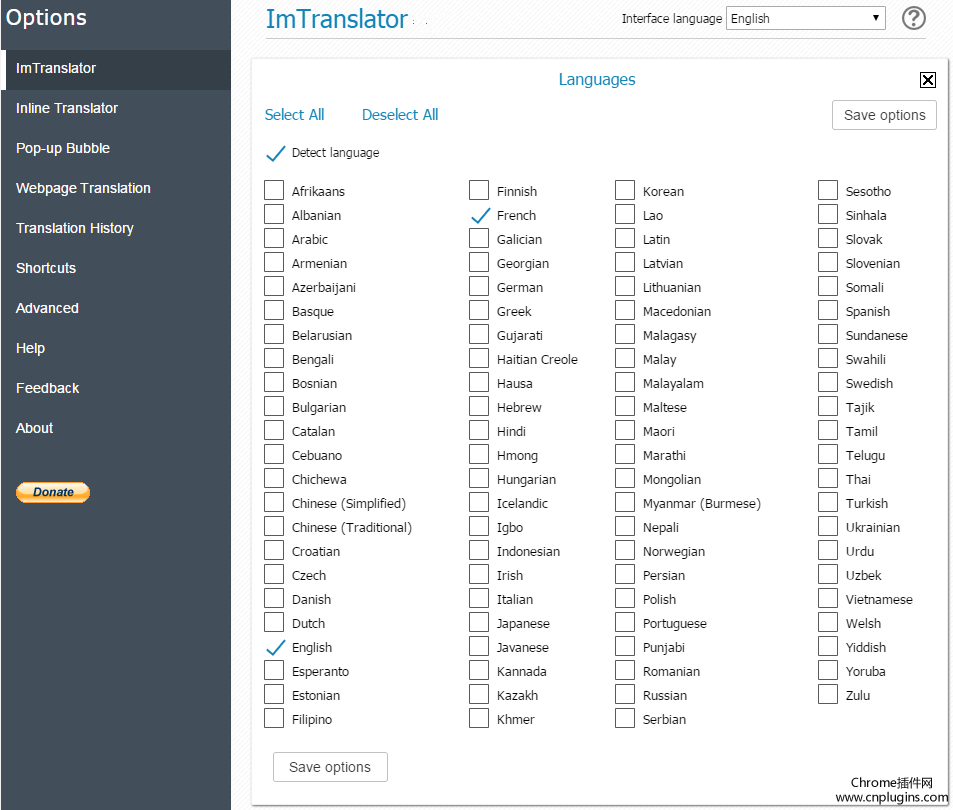The width and height of the screenshot is (953, 810).
Task: Enable Arabic language checkbox
Action: pos(274,238)
